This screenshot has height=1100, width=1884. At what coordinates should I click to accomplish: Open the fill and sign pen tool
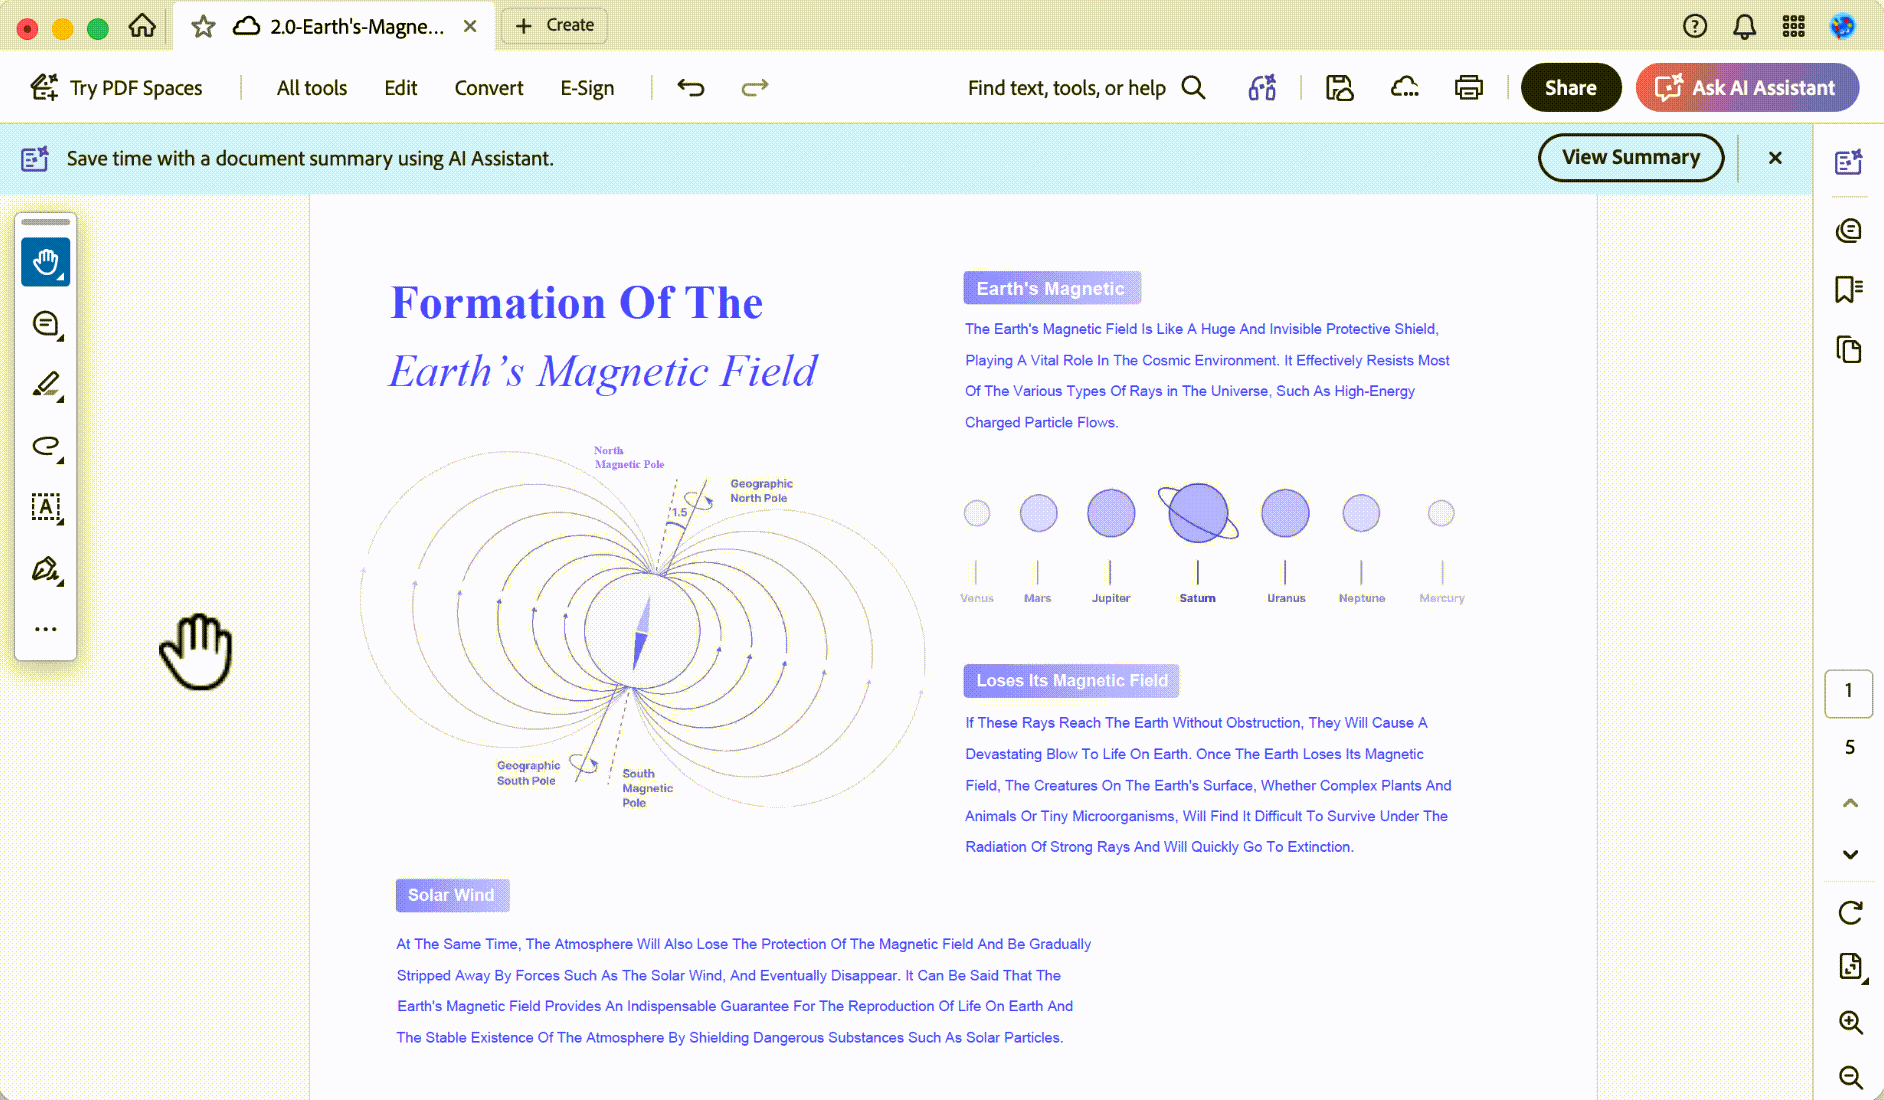point(46,569)
